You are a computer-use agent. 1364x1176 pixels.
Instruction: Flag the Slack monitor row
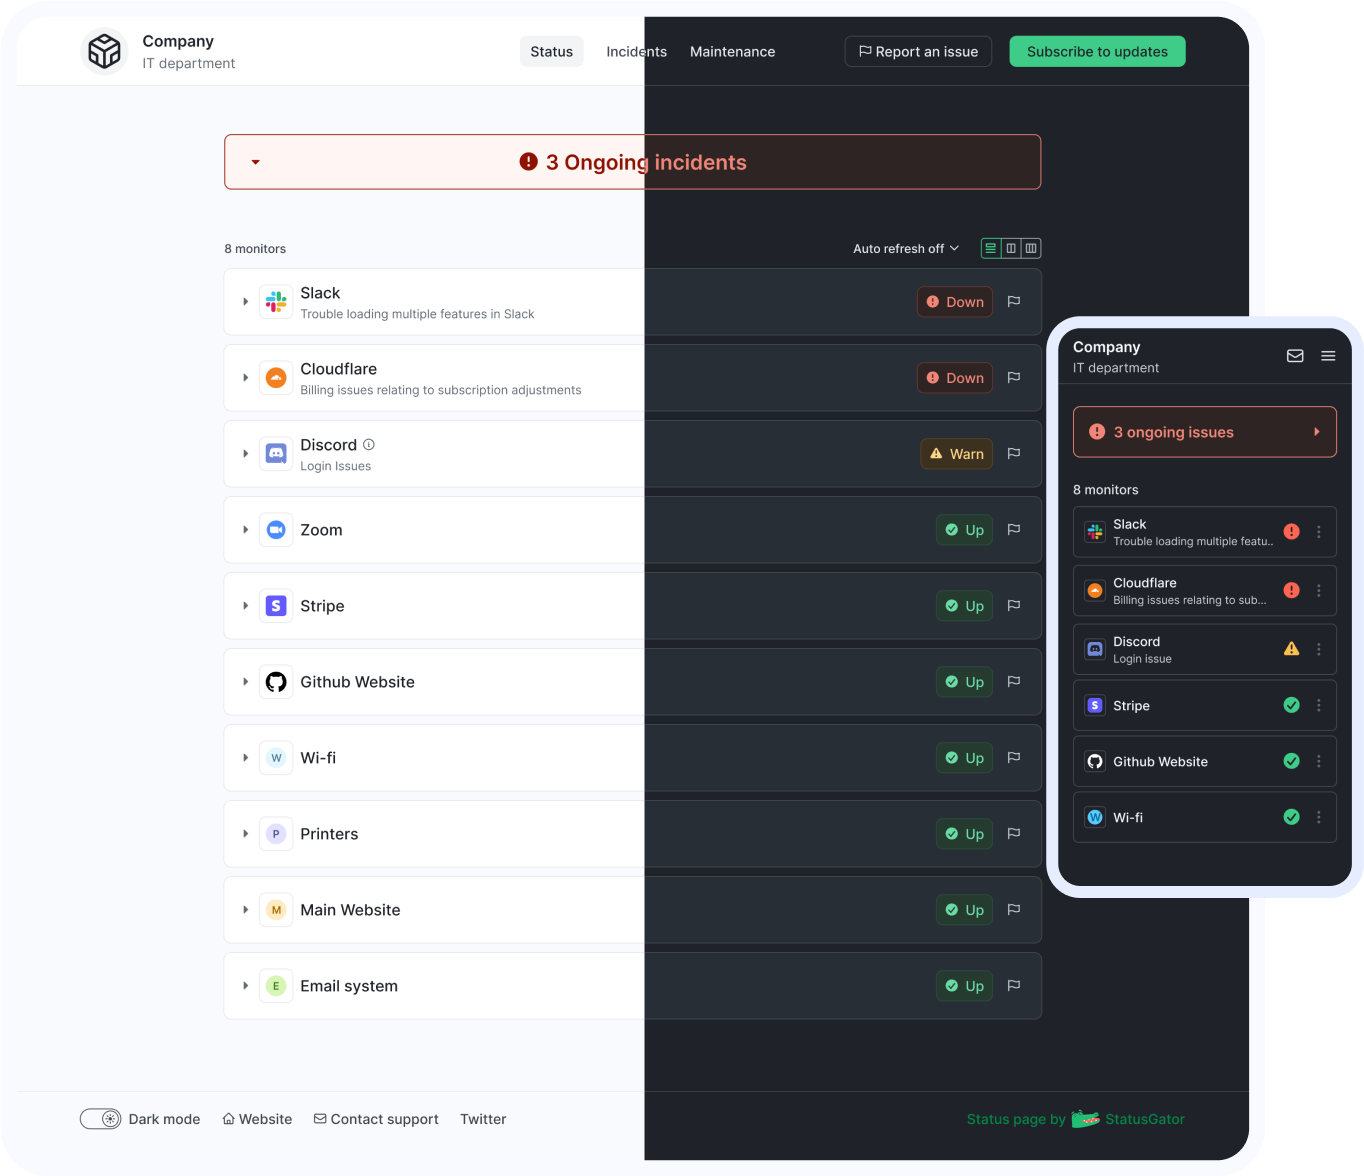tap(1013, 301)
